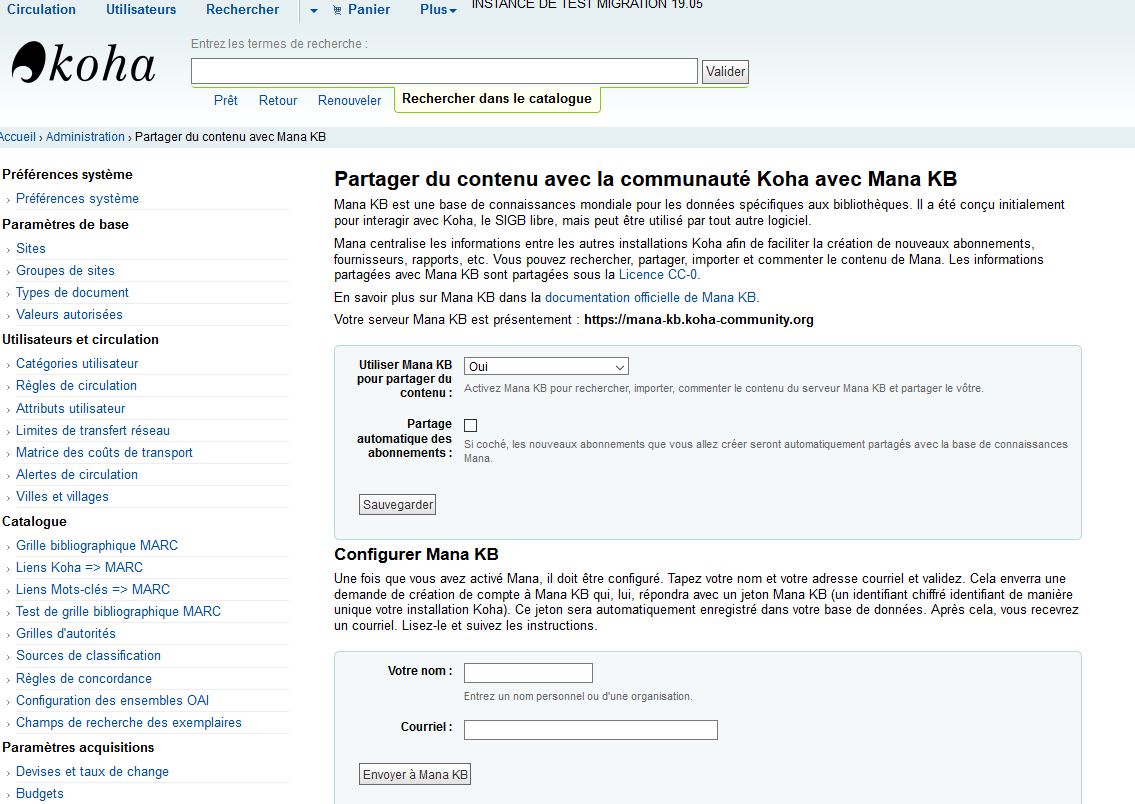Open Règles de concordance link
This screenshot has height=804, width=1135.
click(x=84, y=679)
